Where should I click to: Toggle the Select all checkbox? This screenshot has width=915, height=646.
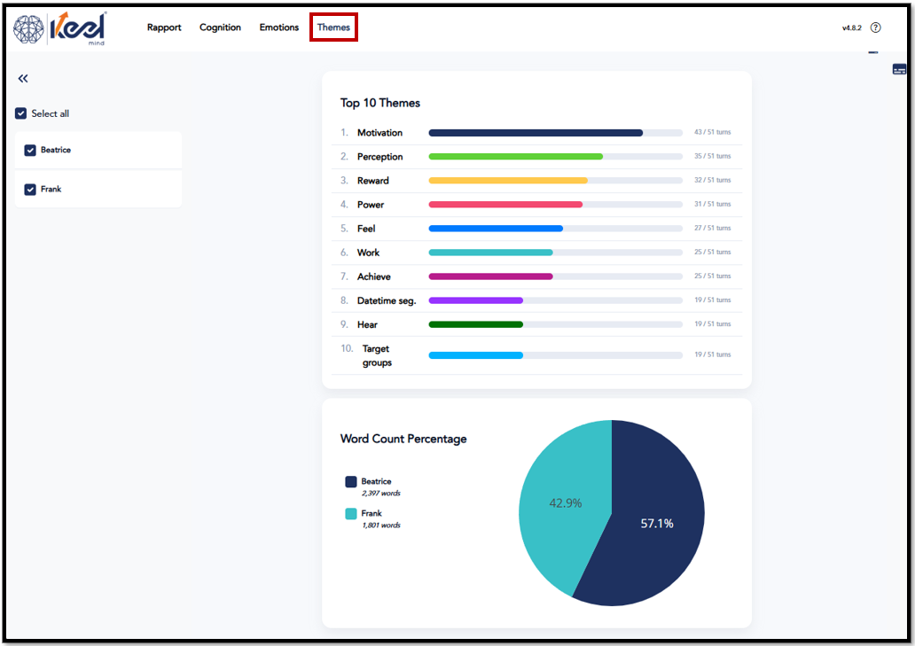pos(21,113)
